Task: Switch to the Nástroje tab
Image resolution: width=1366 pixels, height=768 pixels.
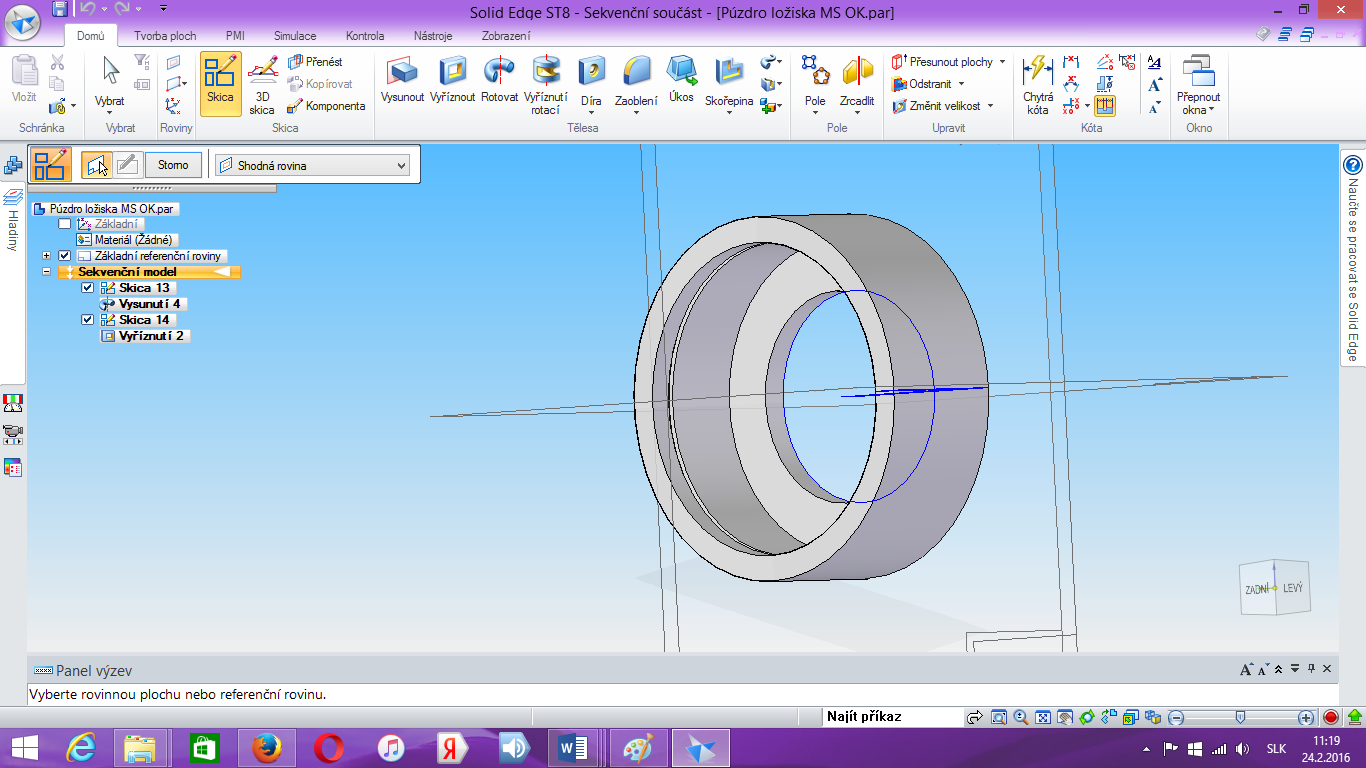Action: (433, 36)
